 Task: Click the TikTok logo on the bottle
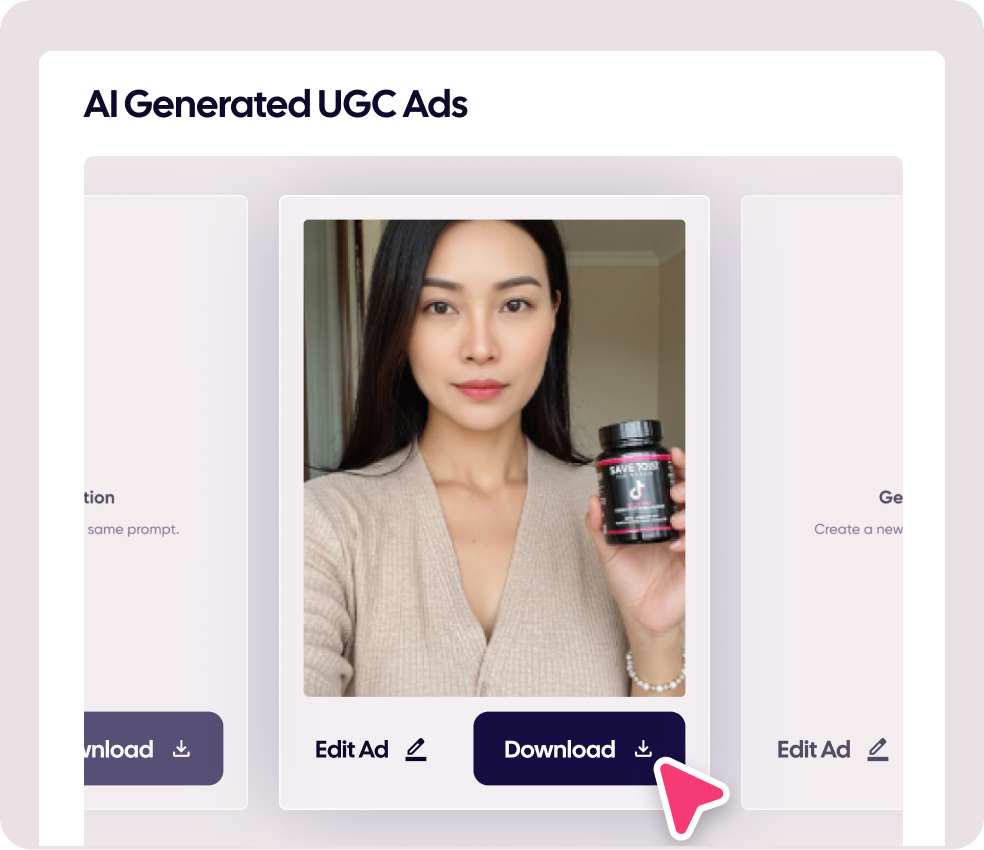point(637,490)
